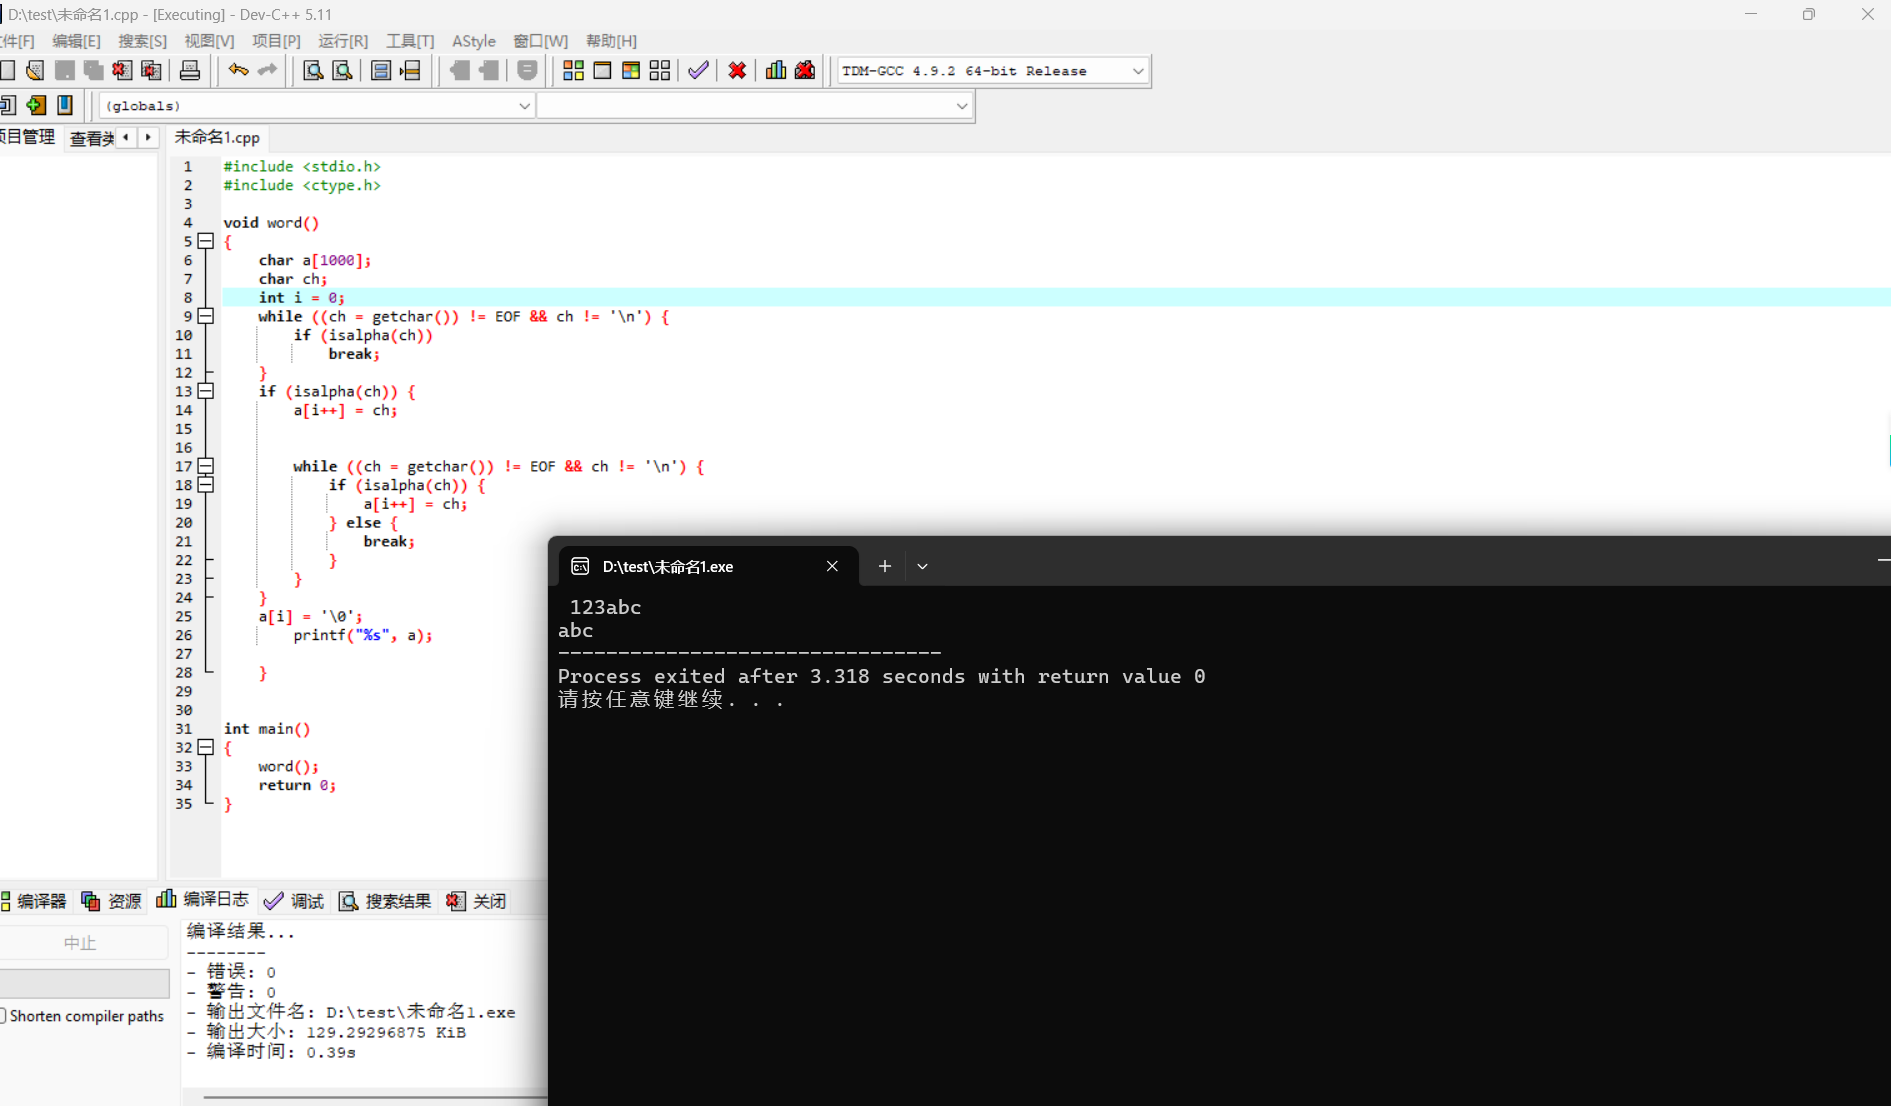The width and height of the screenshot is (1891, 1106).
Task: Click the 中止 abort button
Action: pyautogui.click(x=81, y=943)
